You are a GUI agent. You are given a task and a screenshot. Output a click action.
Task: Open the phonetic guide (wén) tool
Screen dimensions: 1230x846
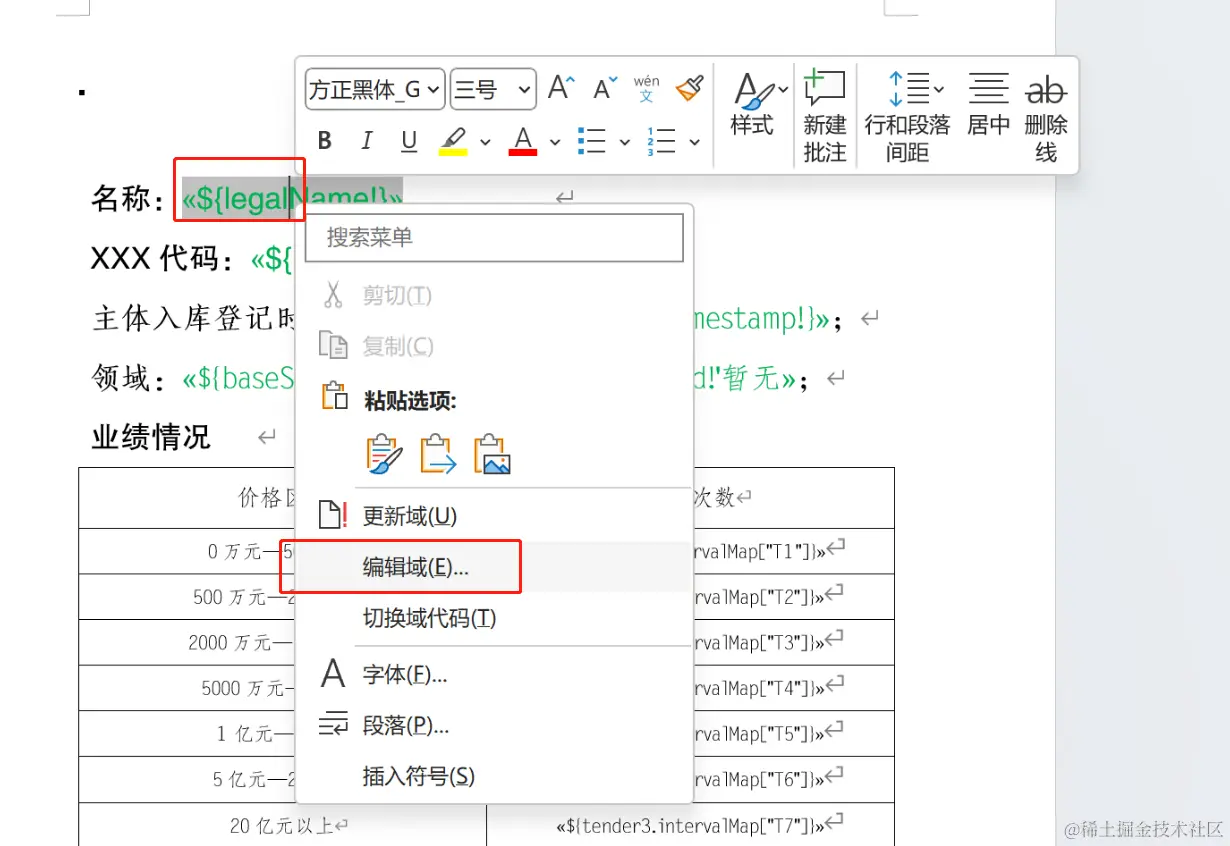click(646, 89)
